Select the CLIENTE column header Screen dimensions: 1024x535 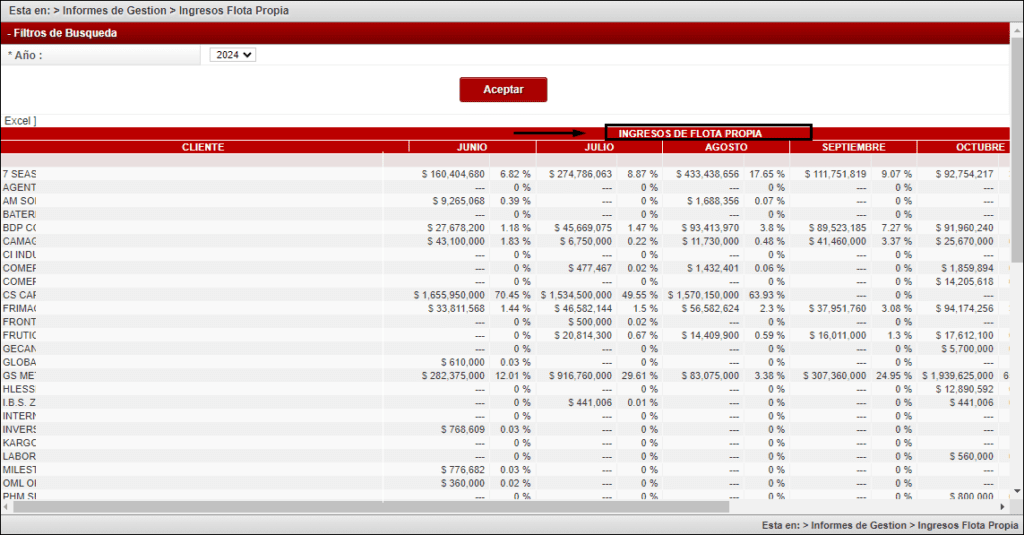tap(203, 147)
